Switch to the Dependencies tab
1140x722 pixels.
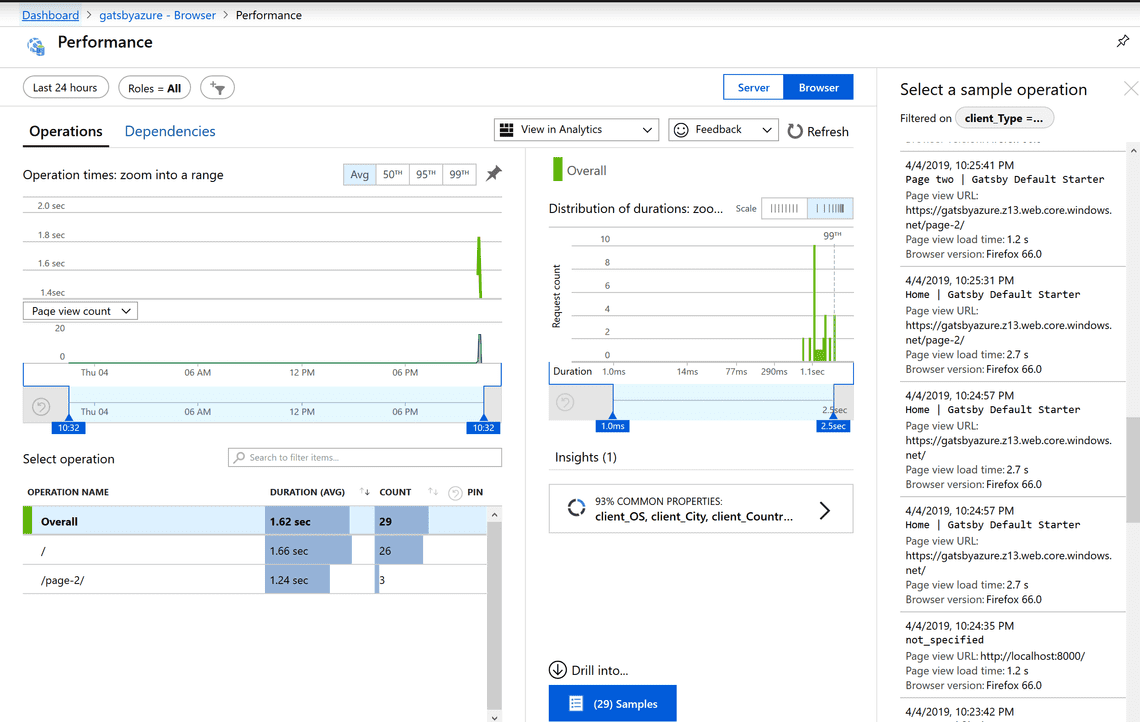tap(169, 131)
